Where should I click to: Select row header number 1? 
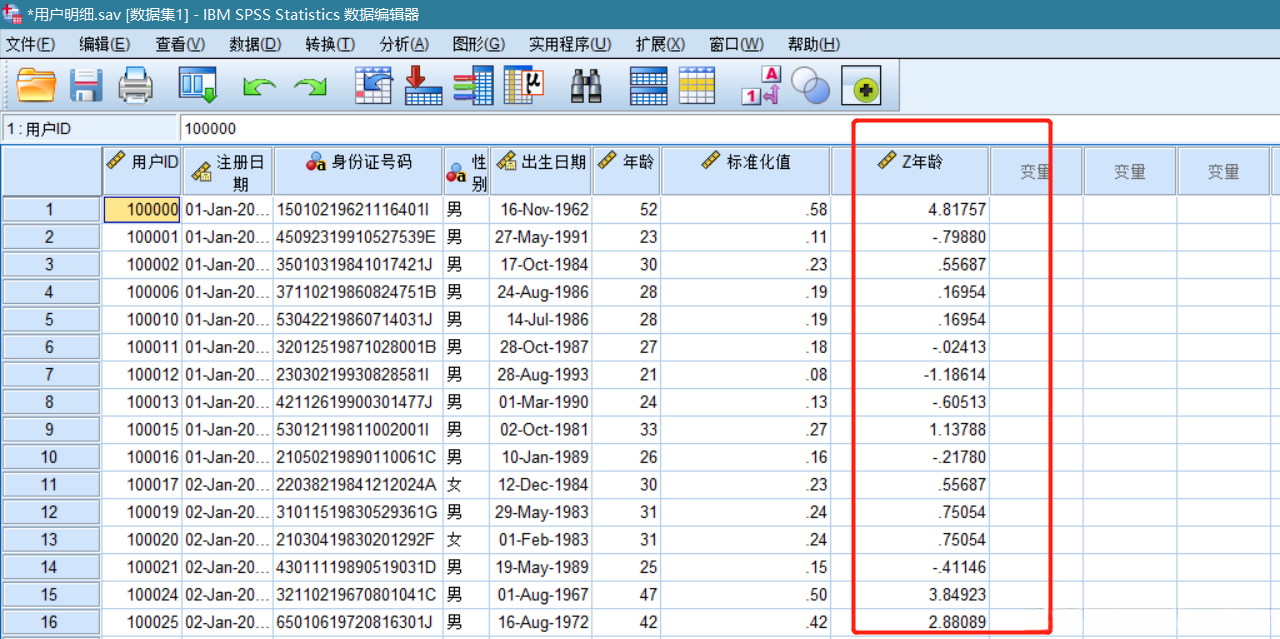51,210
